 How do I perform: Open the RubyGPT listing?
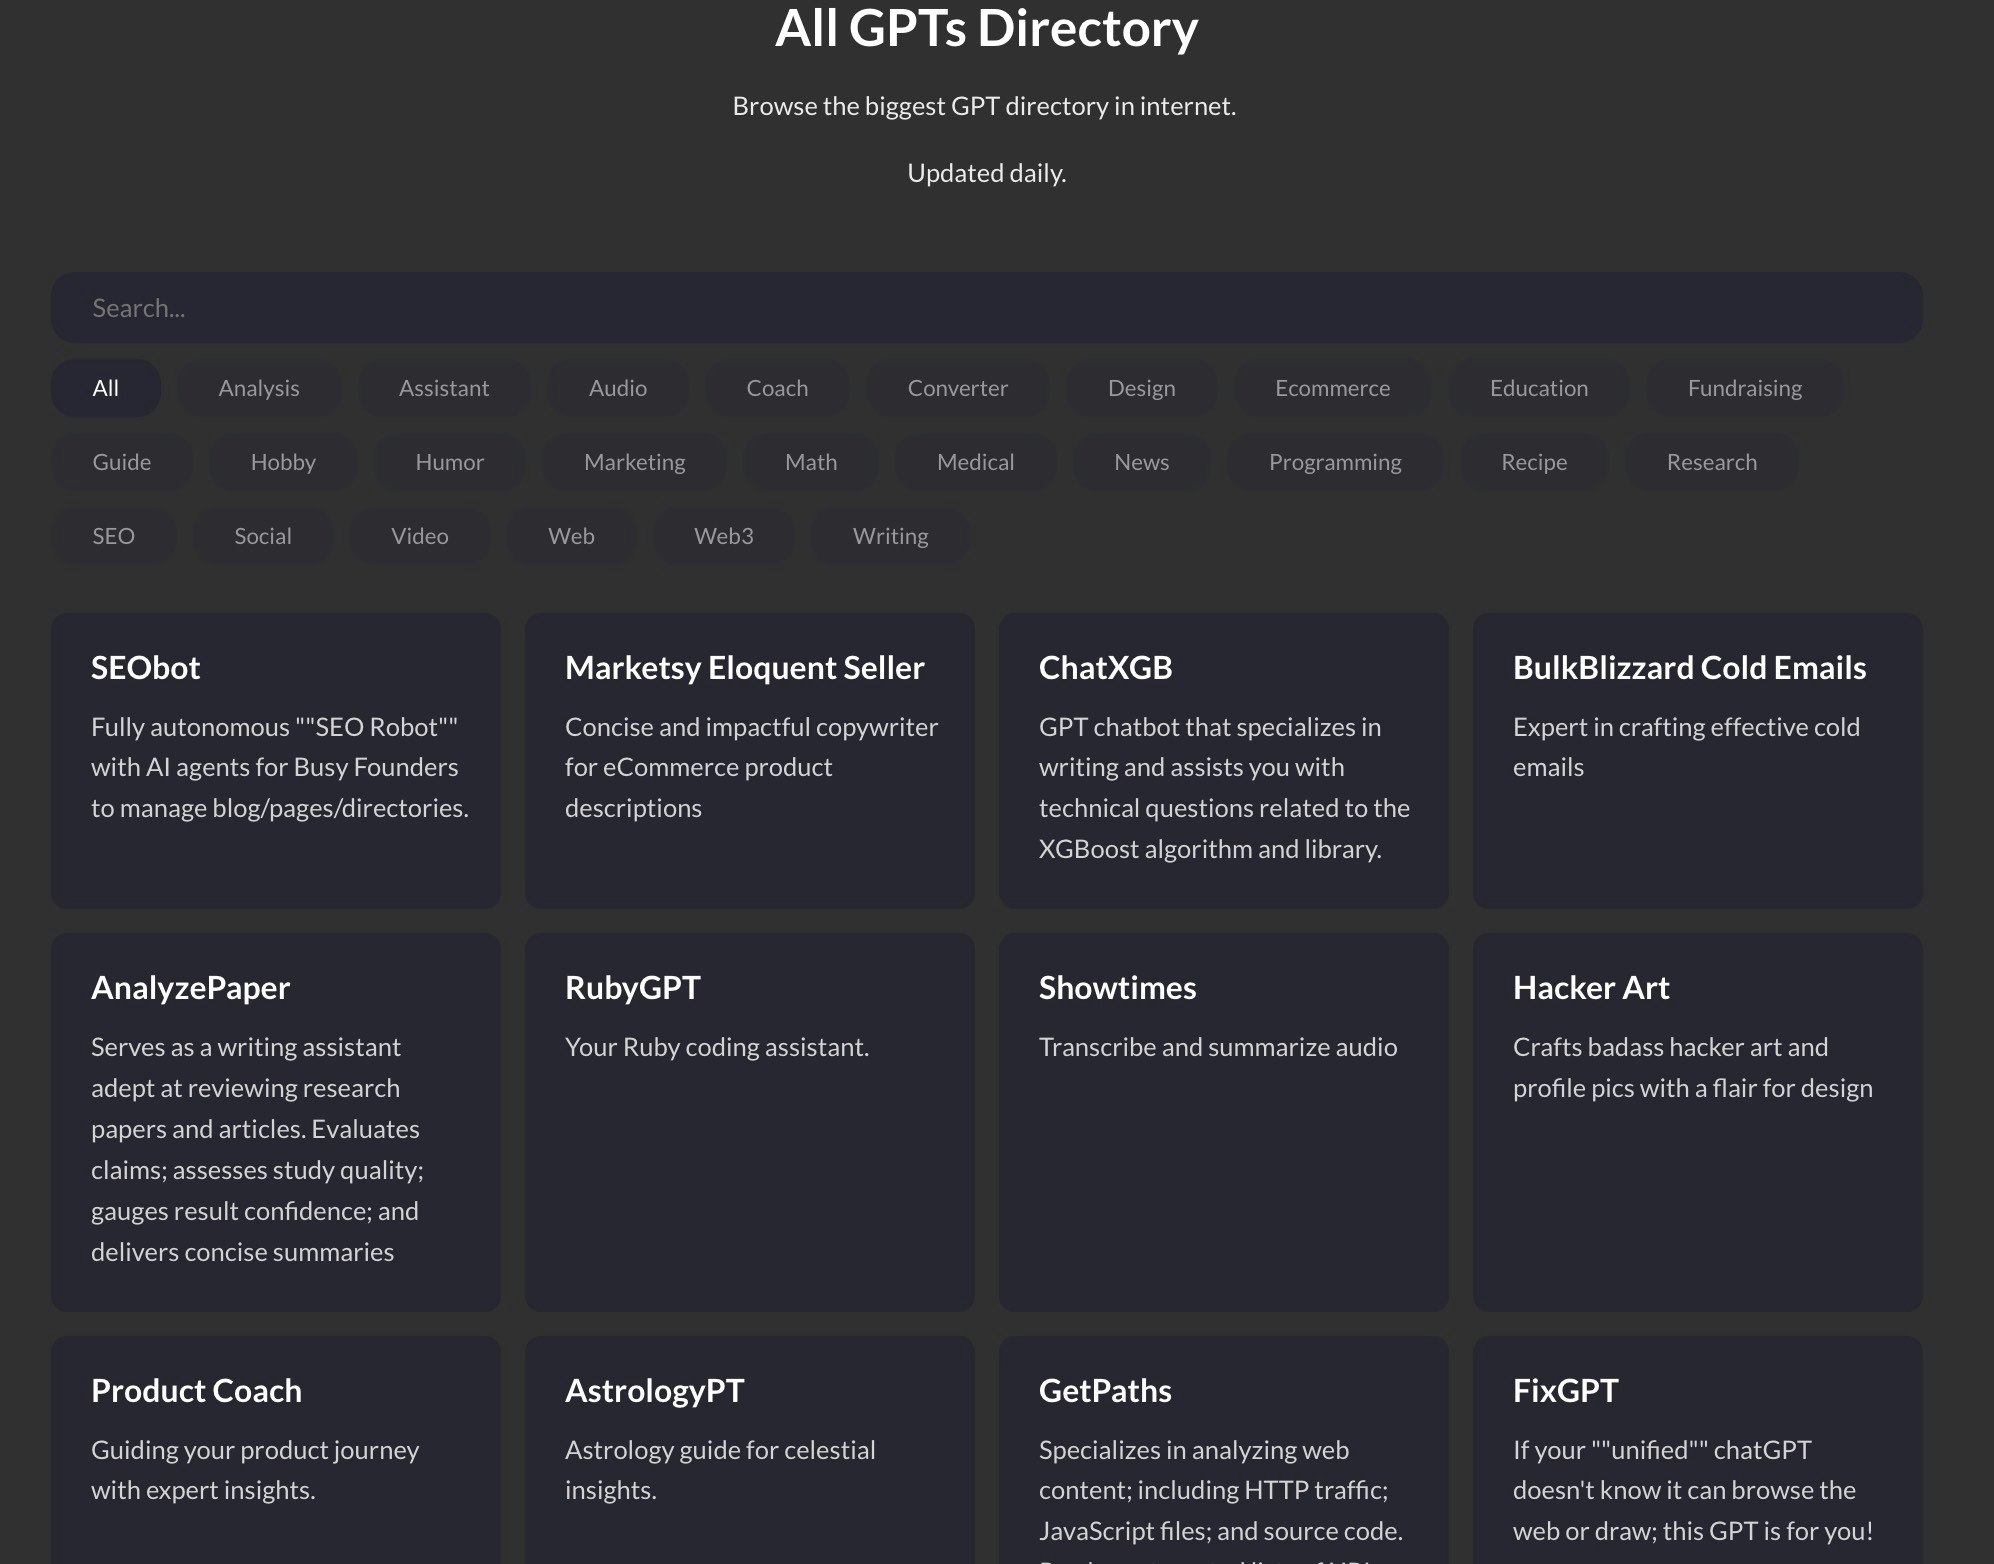pos(749,1120)
